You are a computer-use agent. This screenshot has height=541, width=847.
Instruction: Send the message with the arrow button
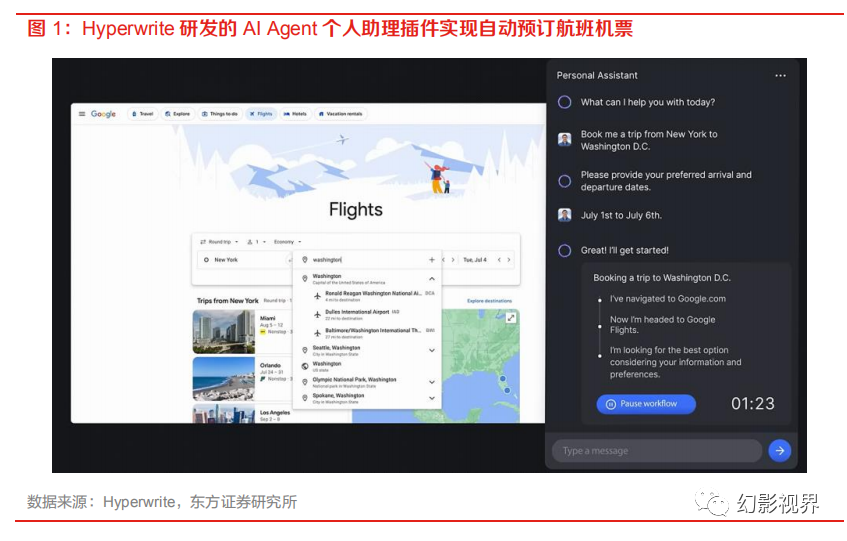779,450
